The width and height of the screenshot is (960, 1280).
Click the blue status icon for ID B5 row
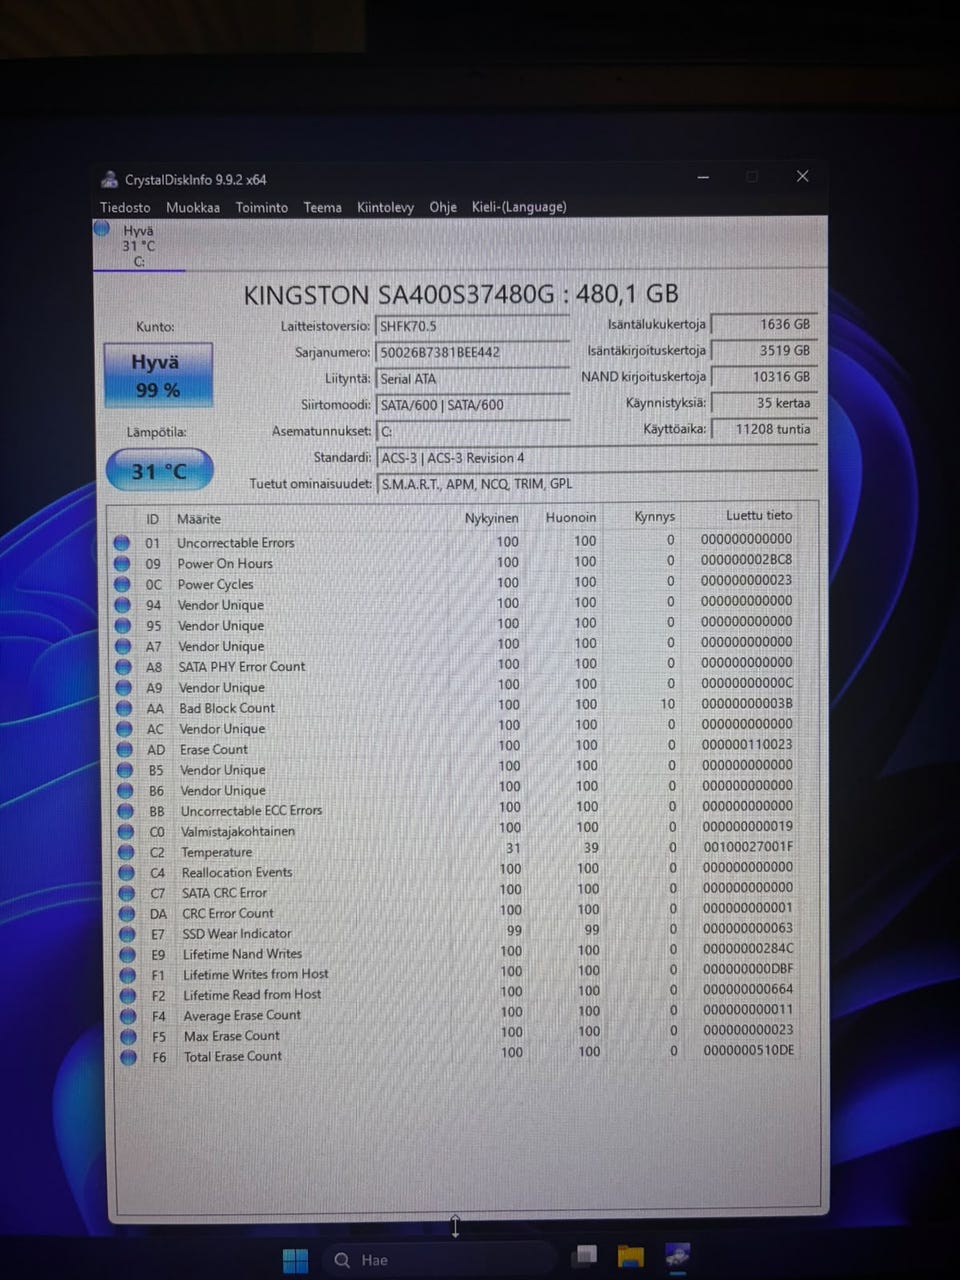tap(125, 770)
